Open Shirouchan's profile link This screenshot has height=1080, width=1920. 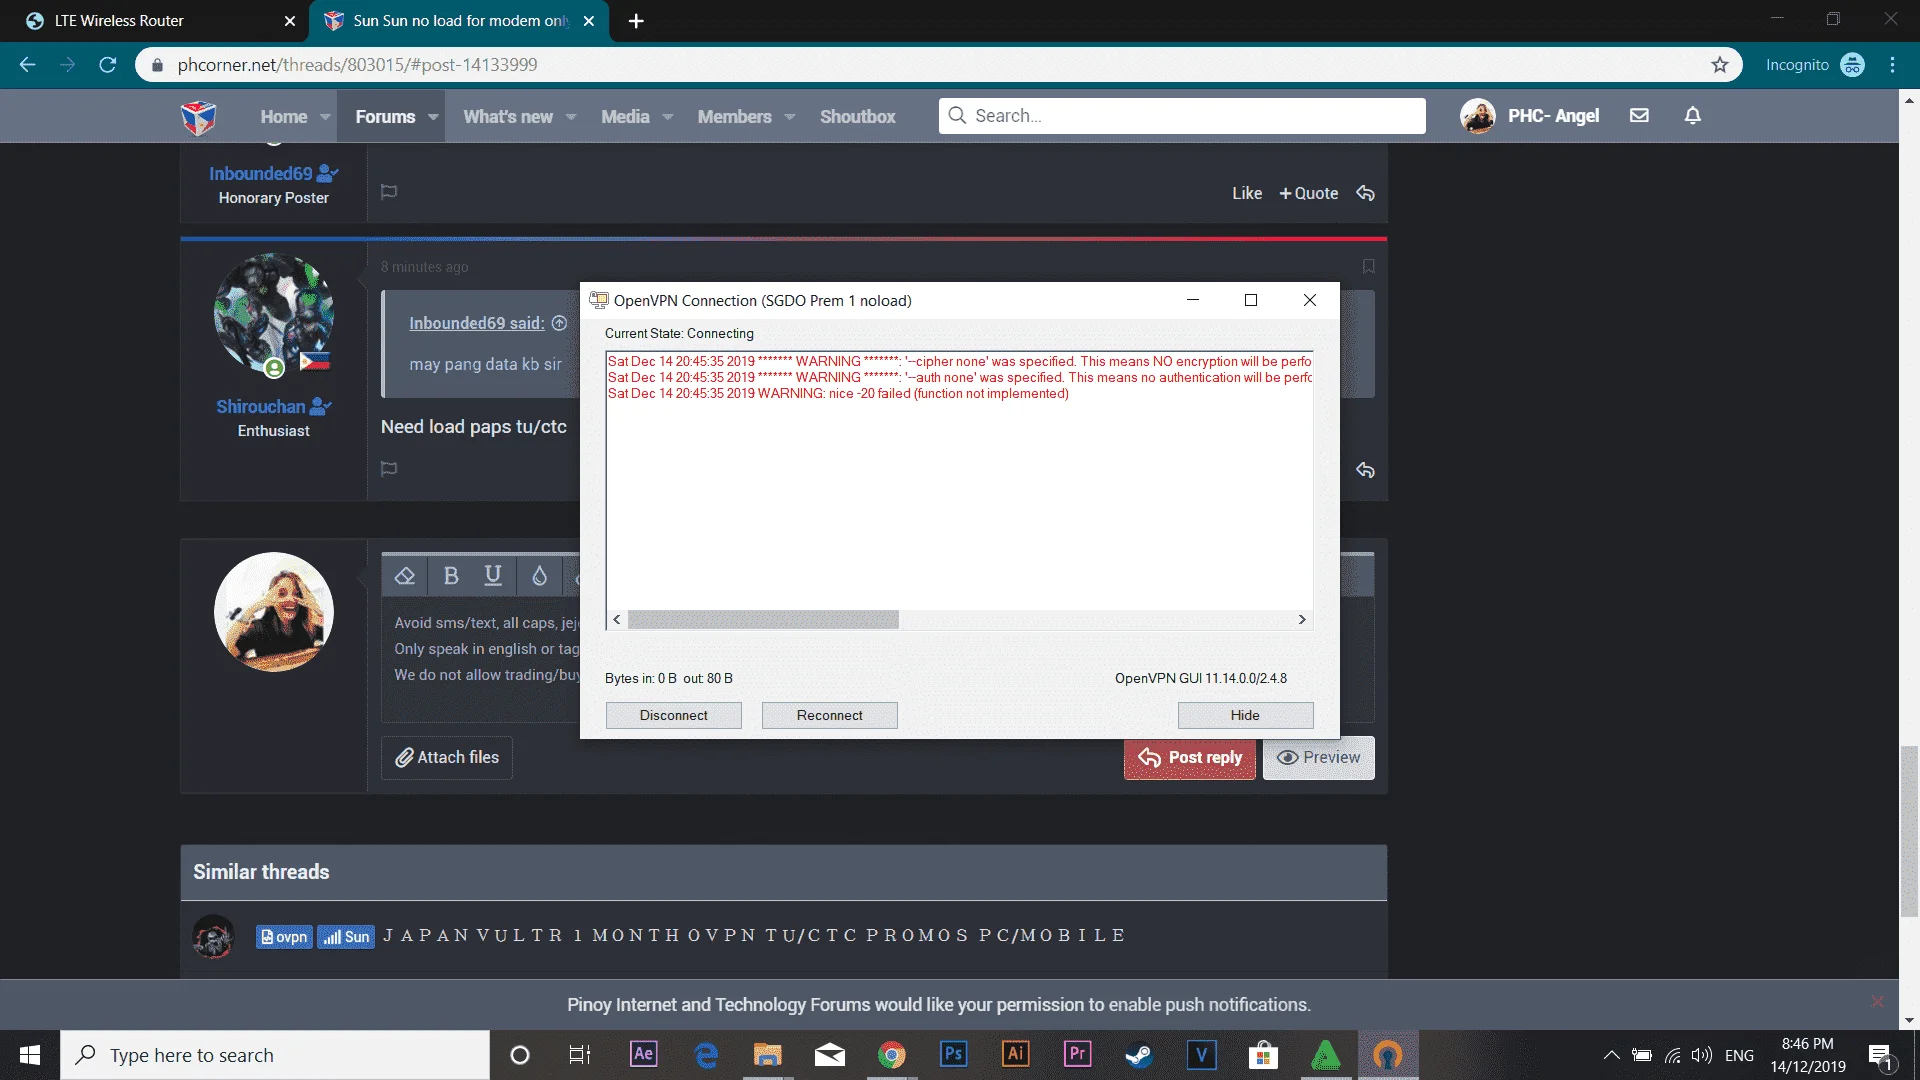click(260, 407)
